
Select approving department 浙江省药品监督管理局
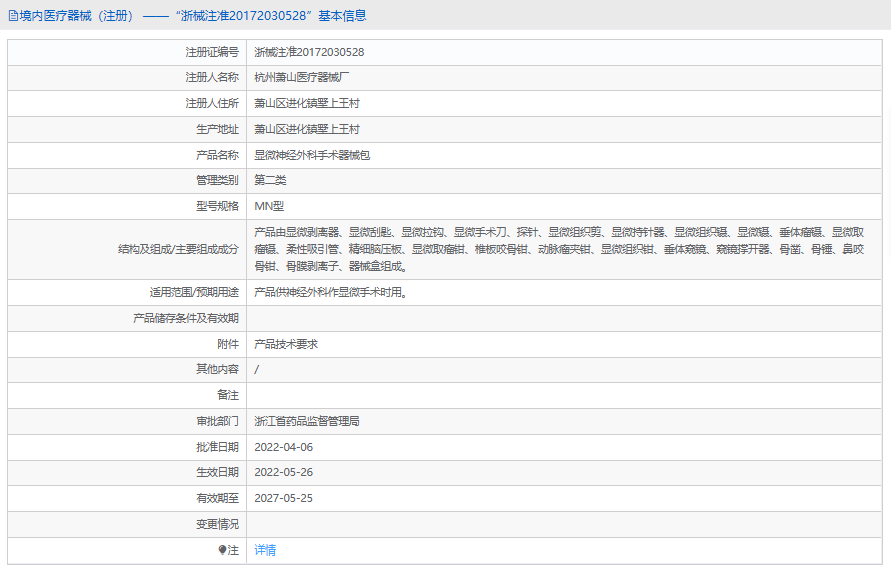(307, 422)
